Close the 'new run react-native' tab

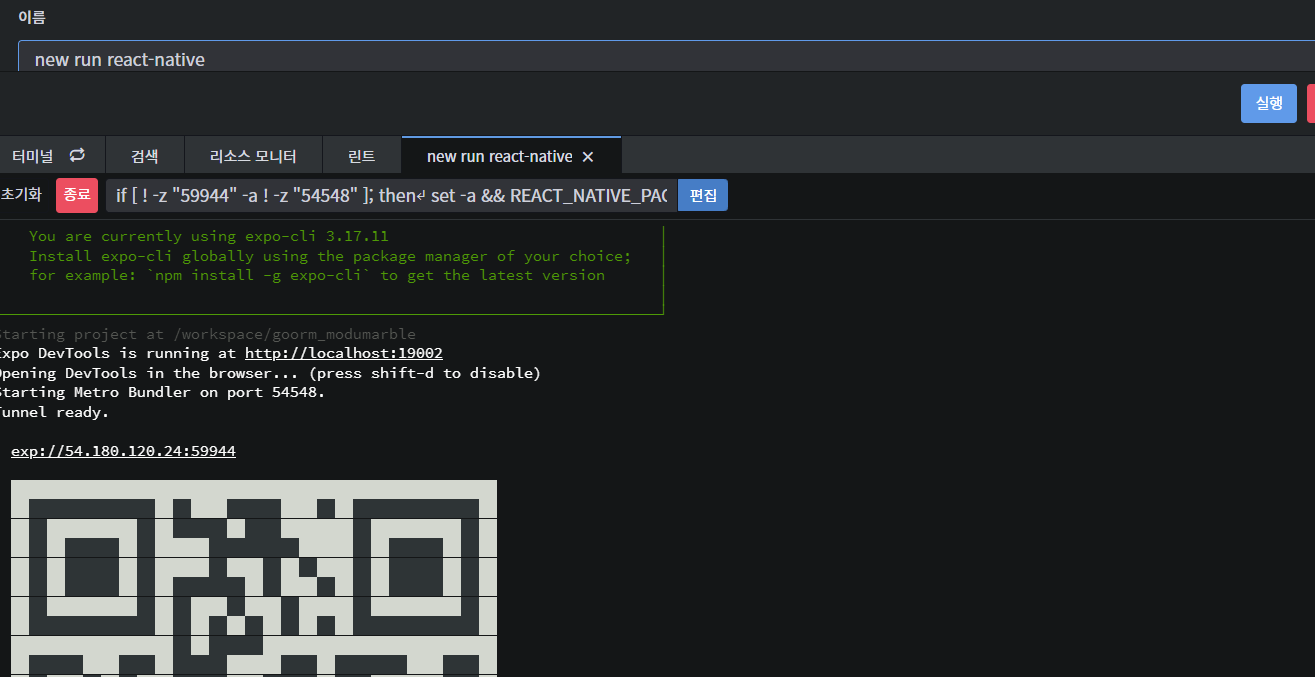pyautogui.click(x=588, y=157)
